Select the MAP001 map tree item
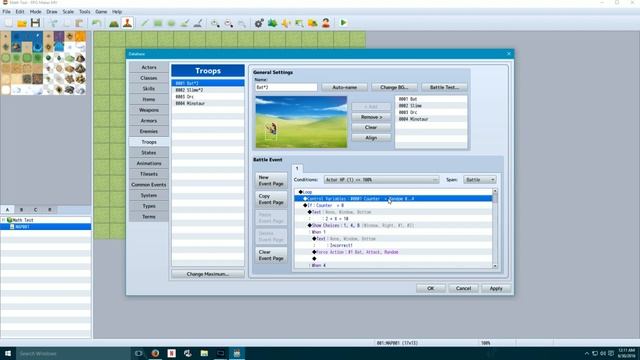This screenshot has height=360, width=640. [x=46, y=227]
